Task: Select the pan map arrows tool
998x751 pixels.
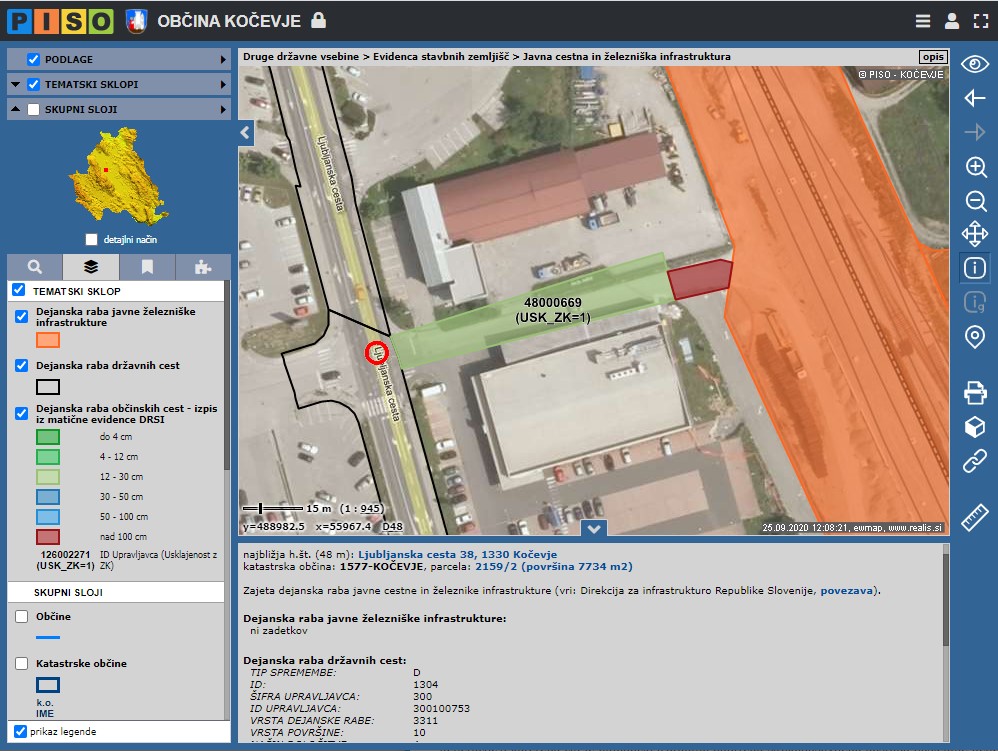Action: pyautogui.click(x=975, y=235)
